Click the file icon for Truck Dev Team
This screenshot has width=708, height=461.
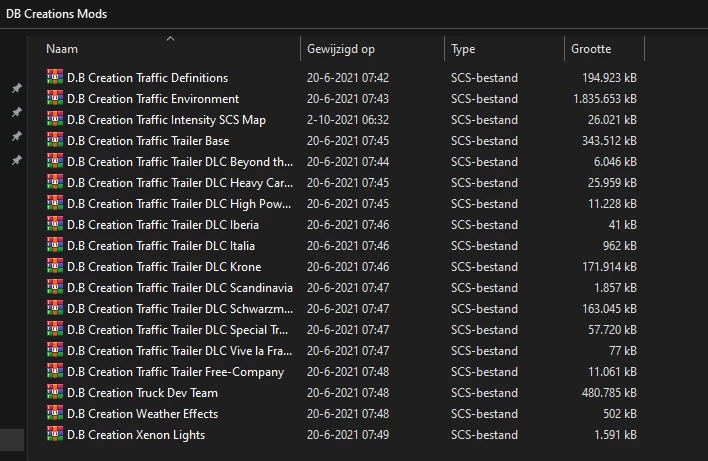click(x=54, y=392)
